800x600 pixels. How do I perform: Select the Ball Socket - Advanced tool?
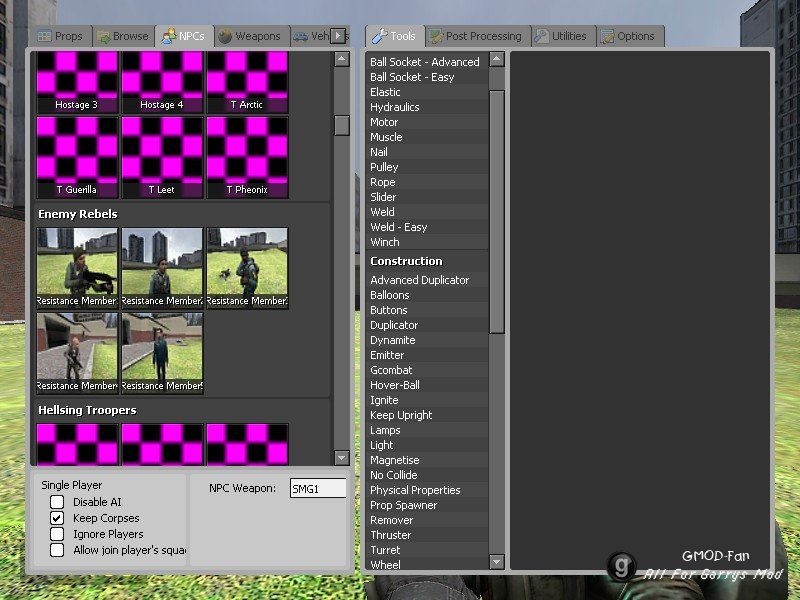427,62
